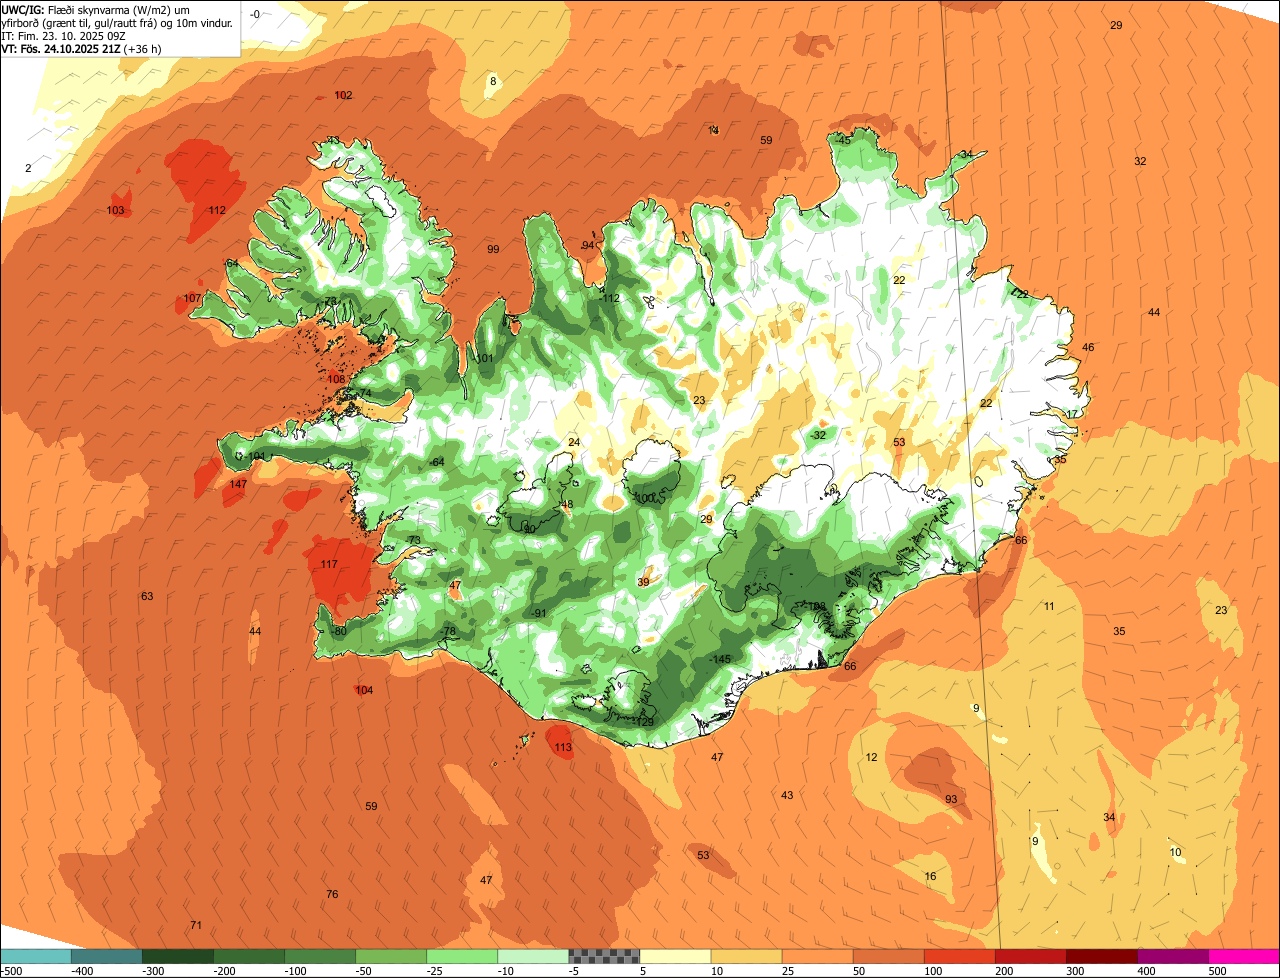Click the title line 'UWC/IG: Flæði skynvarma (W/m2) um'

point(96,10)
